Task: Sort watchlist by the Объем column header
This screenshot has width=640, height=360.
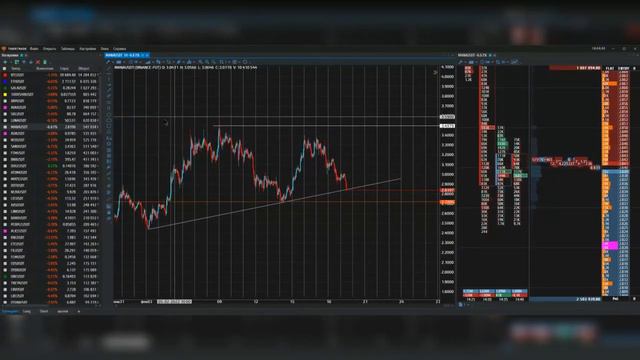Action: [x=84, y=69]
